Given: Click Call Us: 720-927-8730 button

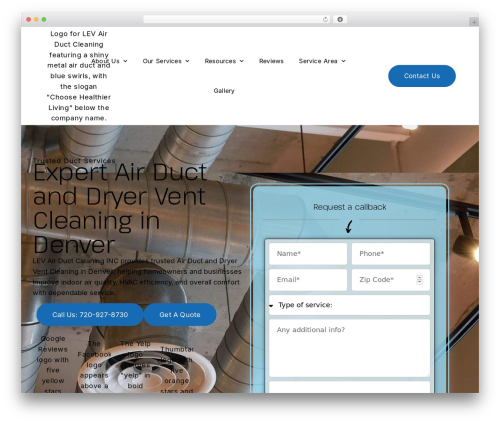Looking at the screenshot, I should tap(90, 315).
